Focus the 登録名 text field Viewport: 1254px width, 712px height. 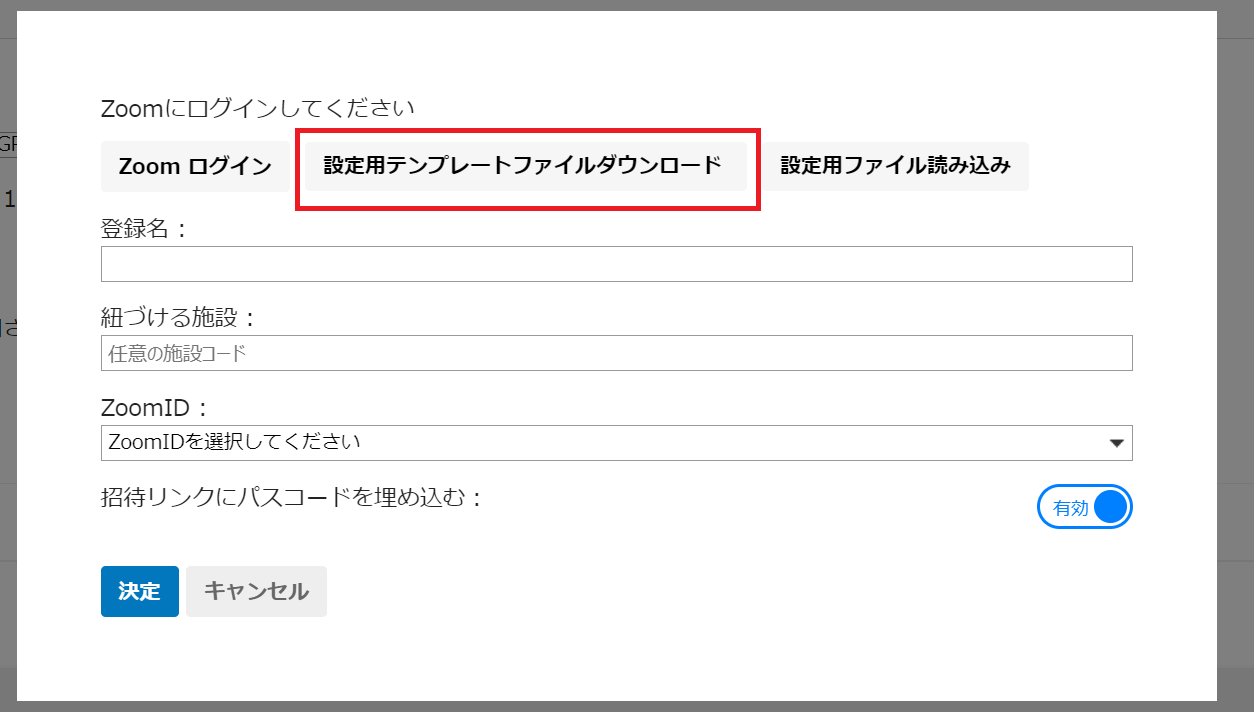pyautogui.click(x=616, y=264)
